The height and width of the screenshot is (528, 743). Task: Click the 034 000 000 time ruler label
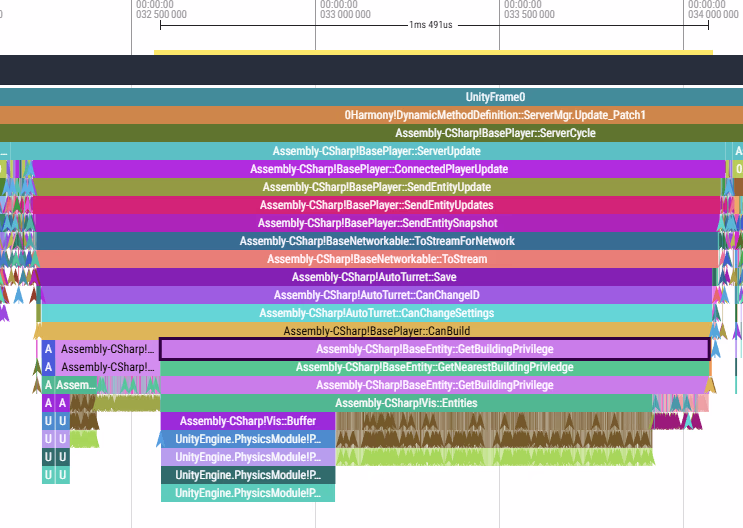[713, 9]
